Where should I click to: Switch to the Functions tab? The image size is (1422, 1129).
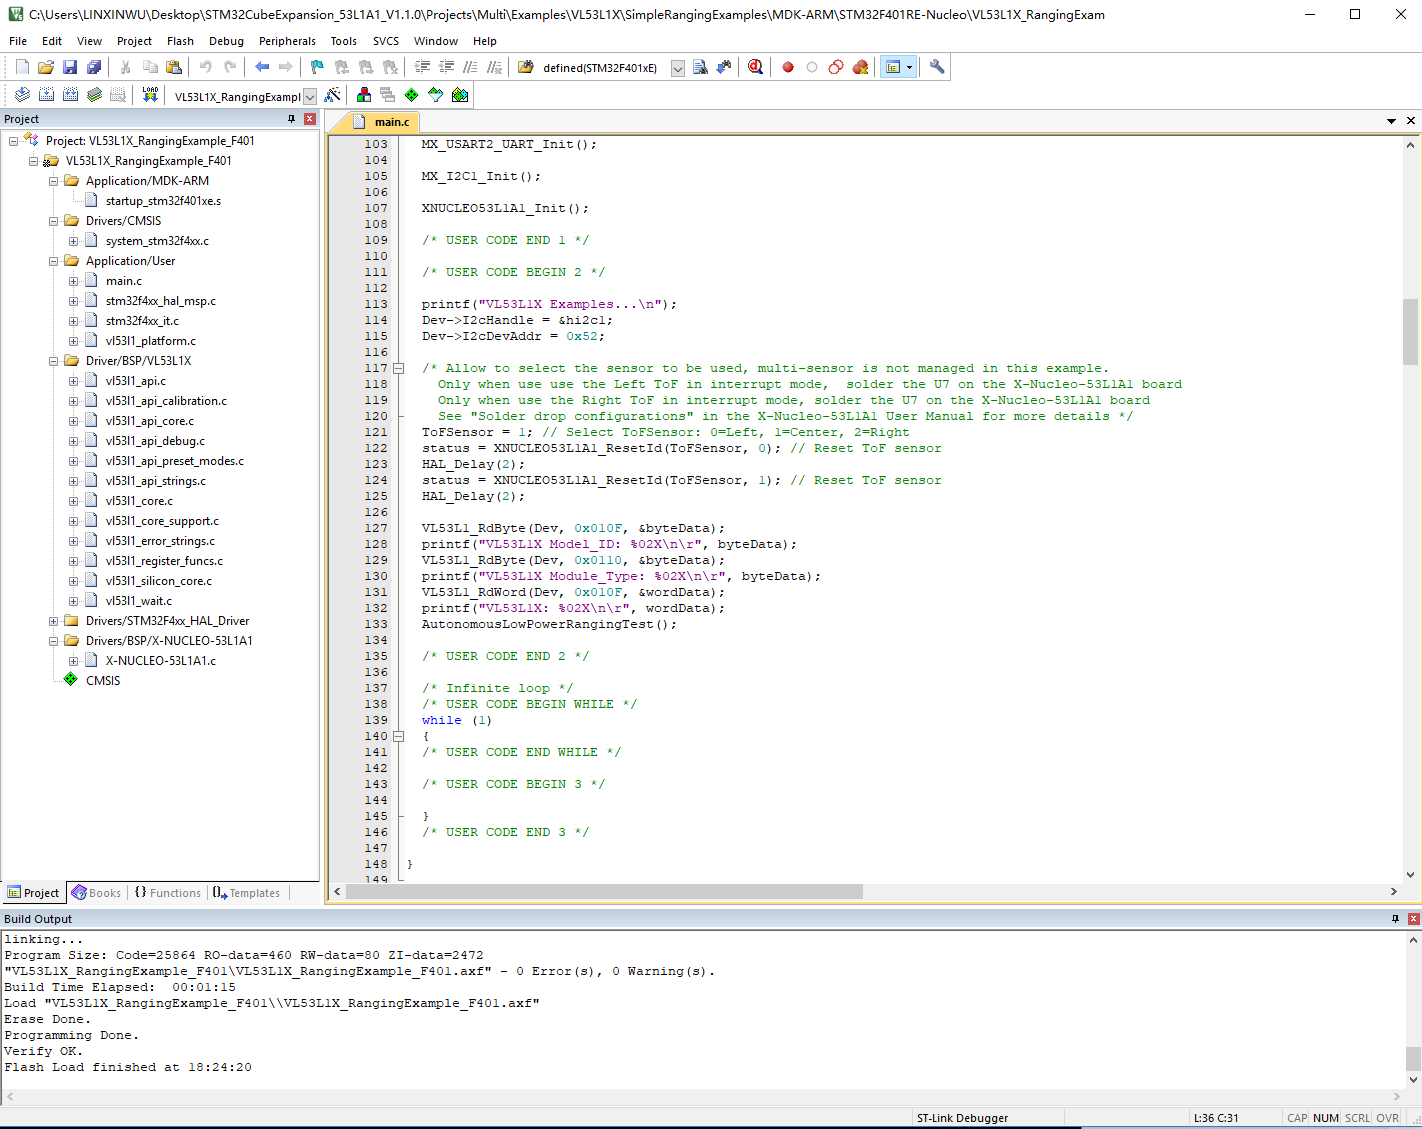(x=167, y=893)
